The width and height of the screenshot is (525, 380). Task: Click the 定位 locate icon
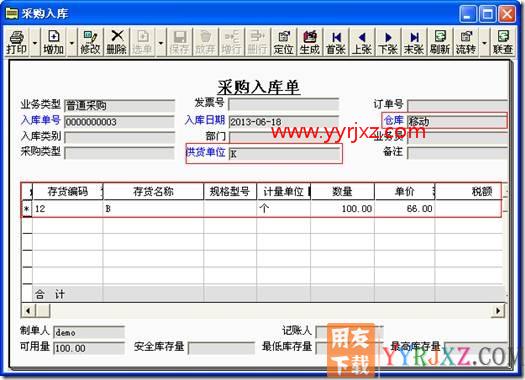coord(284,42)
